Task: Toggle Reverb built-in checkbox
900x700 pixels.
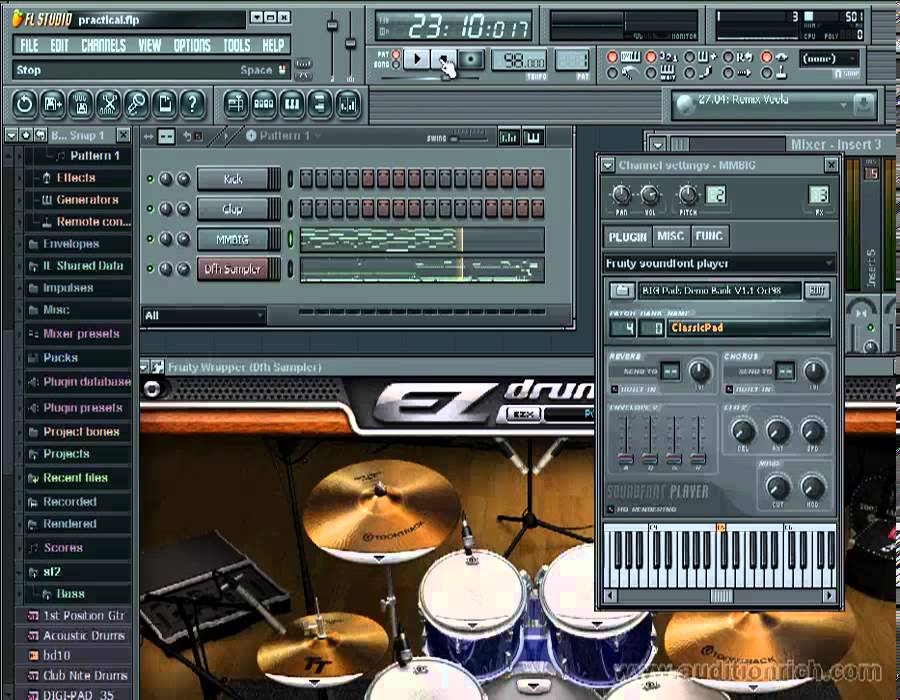Action: [x=614, y=389]
